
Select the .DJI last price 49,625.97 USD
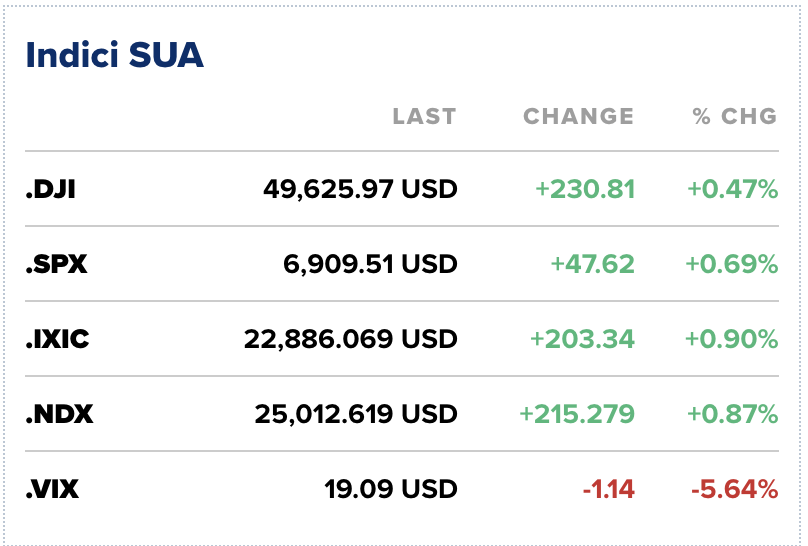[x=360, y=189]
